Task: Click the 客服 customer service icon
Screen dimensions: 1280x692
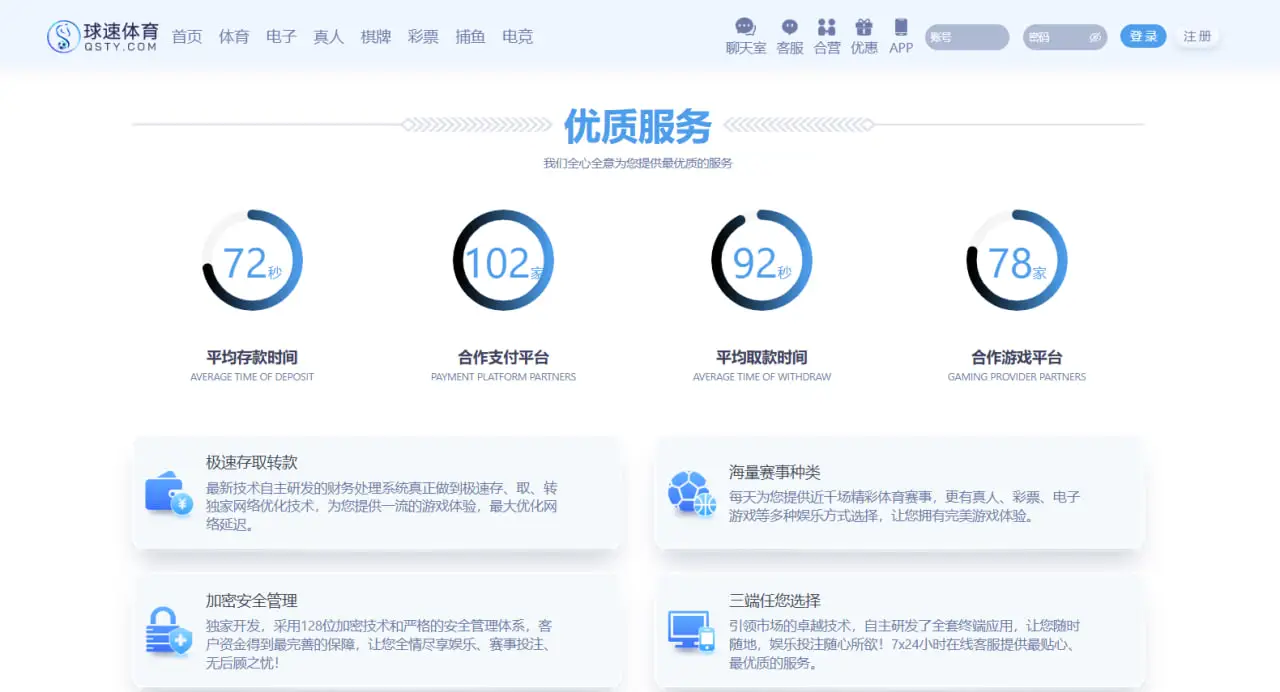Action: coord(790,28)
